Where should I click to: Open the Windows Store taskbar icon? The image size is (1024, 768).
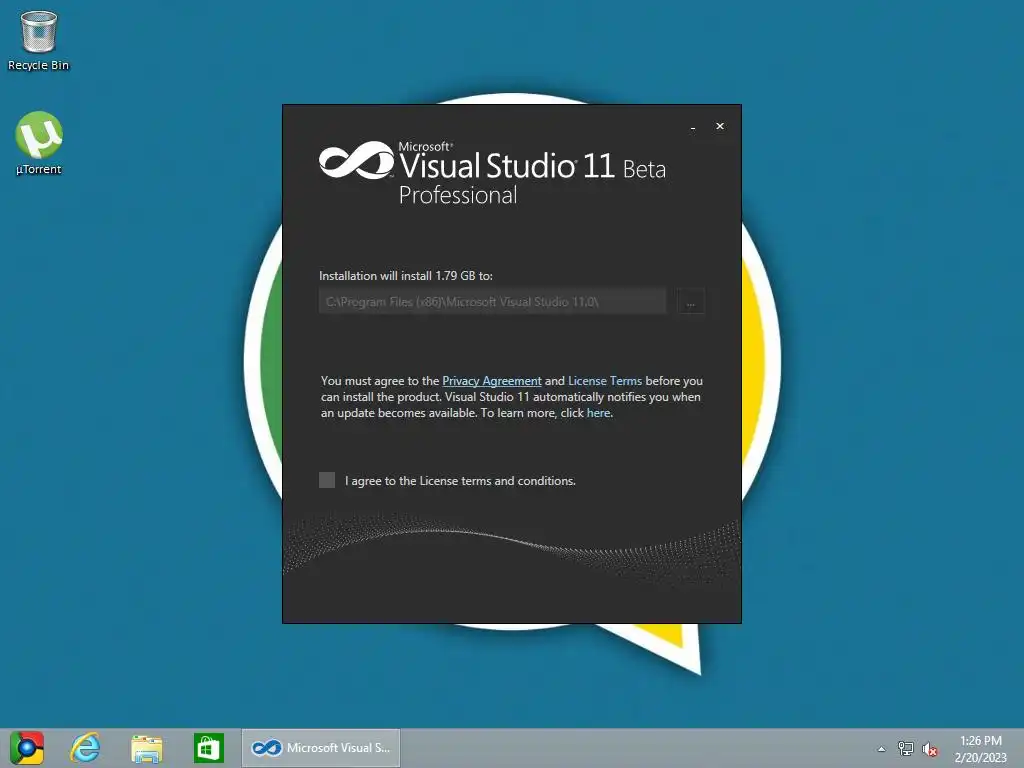click(209, 748)
